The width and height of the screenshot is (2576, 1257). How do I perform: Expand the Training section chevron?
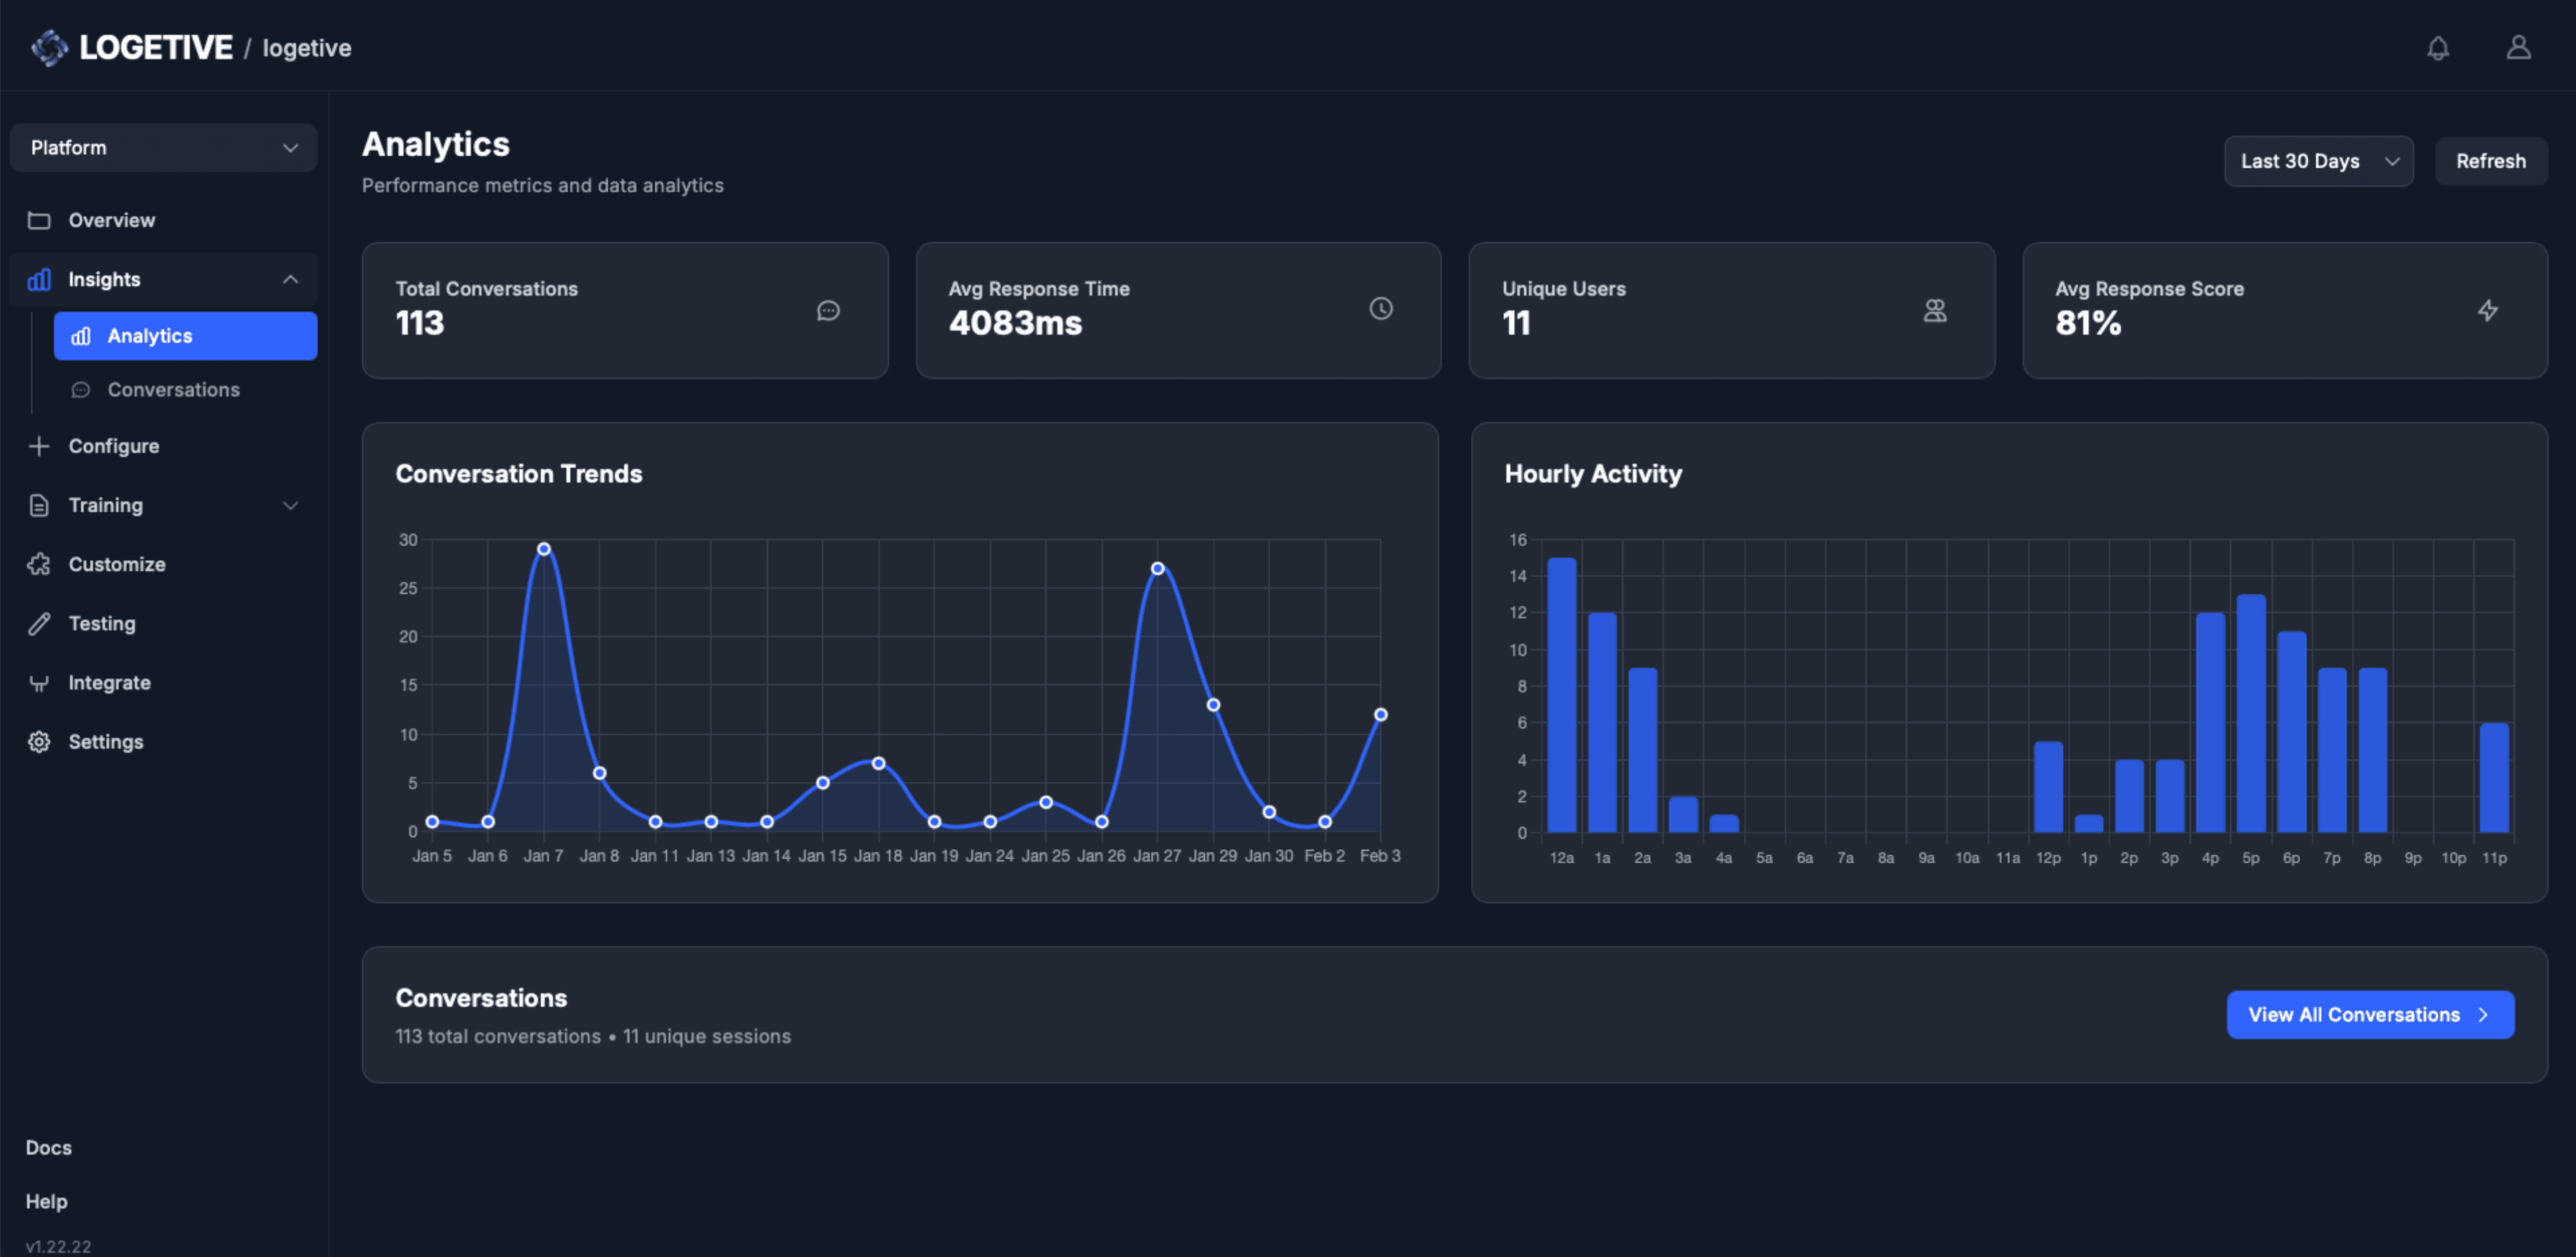click(290, 505)
